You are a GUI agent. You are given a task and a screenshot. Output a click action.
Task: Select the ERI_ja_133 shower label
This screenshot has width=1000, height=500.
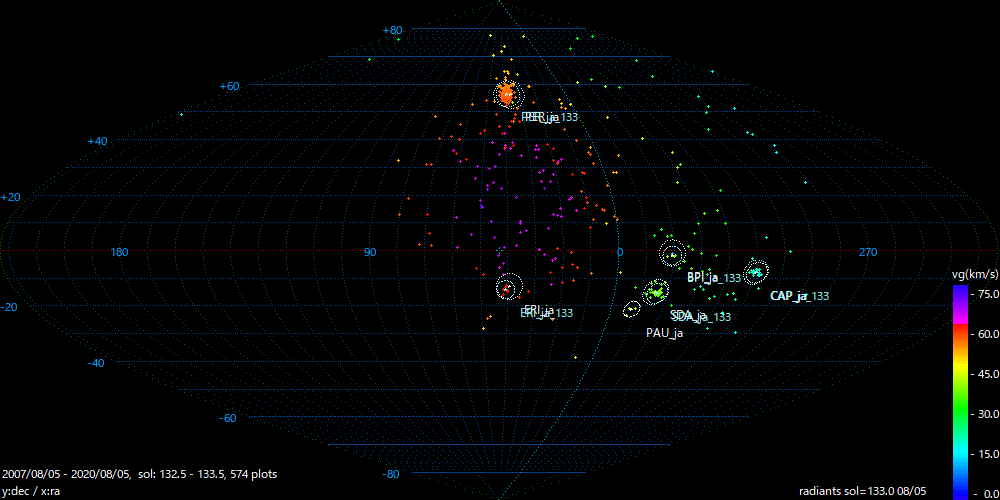click(x=546, y=312)
